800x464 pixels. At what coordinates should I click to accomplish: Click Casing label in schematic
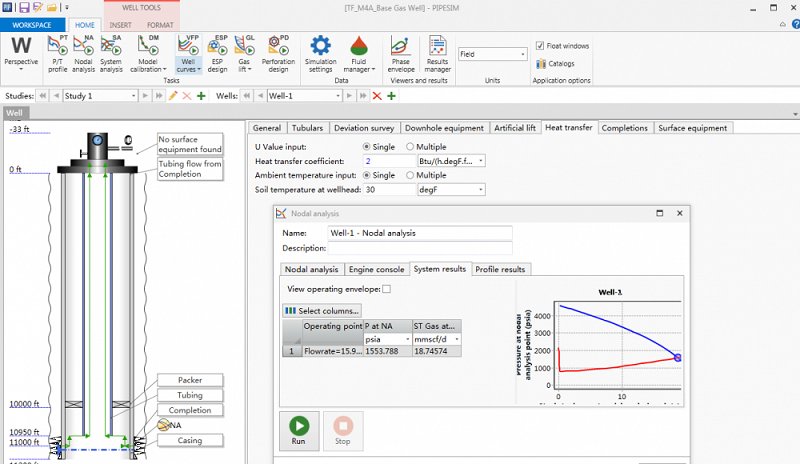pyautogui.click(x=190, y=440)
